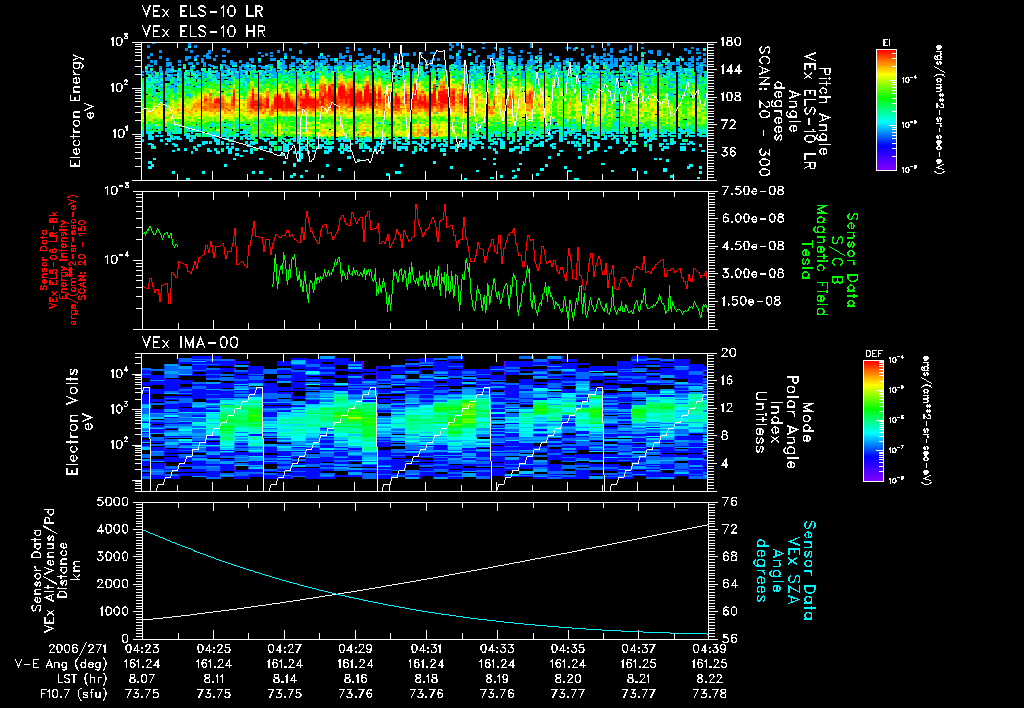Select the VEx ELS-10 HR title
The width and height of the screenshot is (1024, 708).
tap(203, 31)
